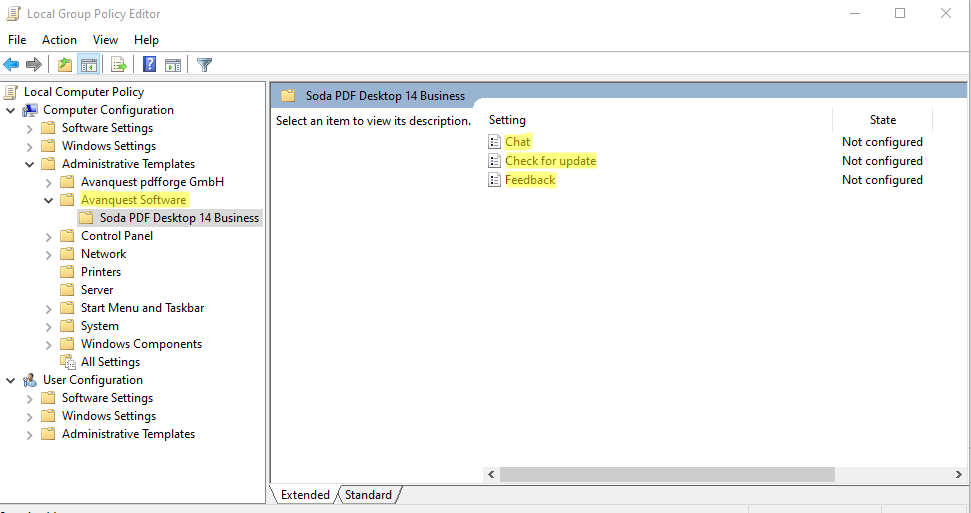This screenshot has width=971, height=513.
Task: Expand the Control Panel node
Action: click(x=49, y=237)
